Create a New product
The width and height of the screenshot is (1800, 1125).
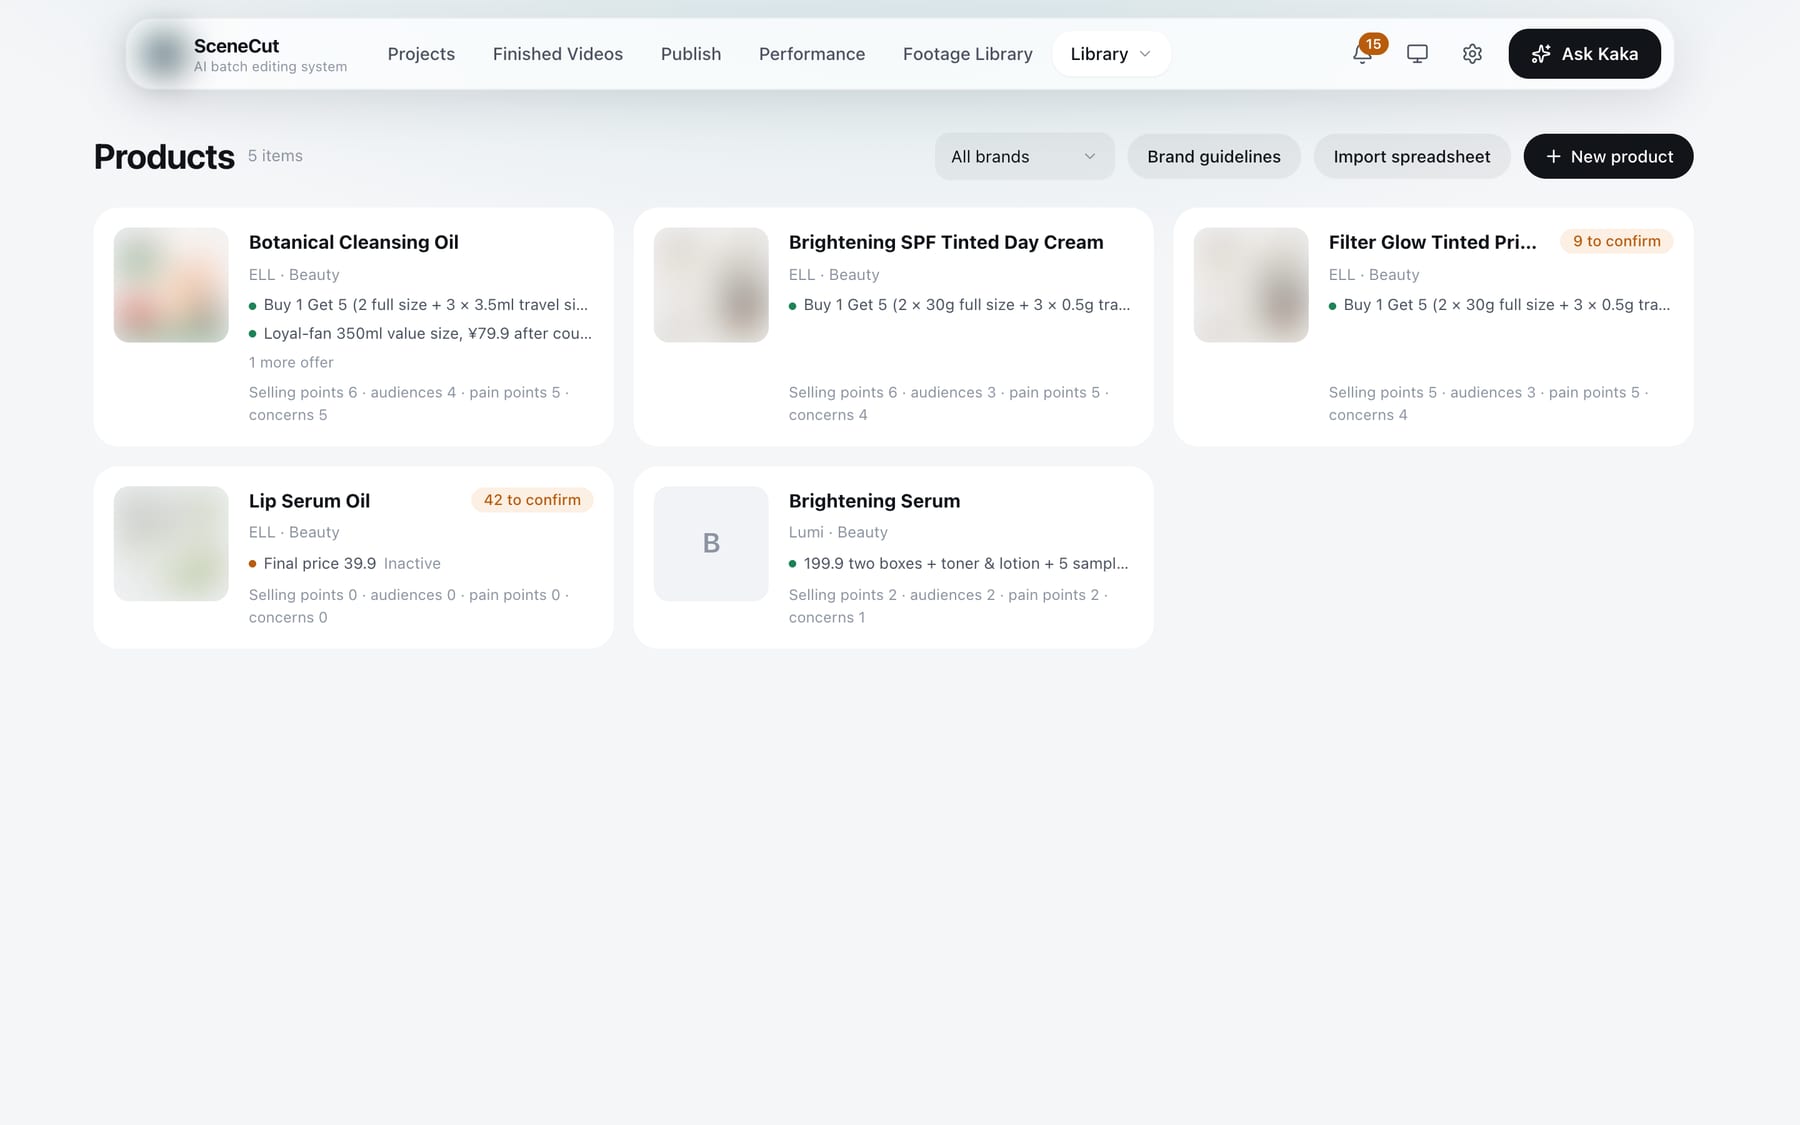point(1608,157)
